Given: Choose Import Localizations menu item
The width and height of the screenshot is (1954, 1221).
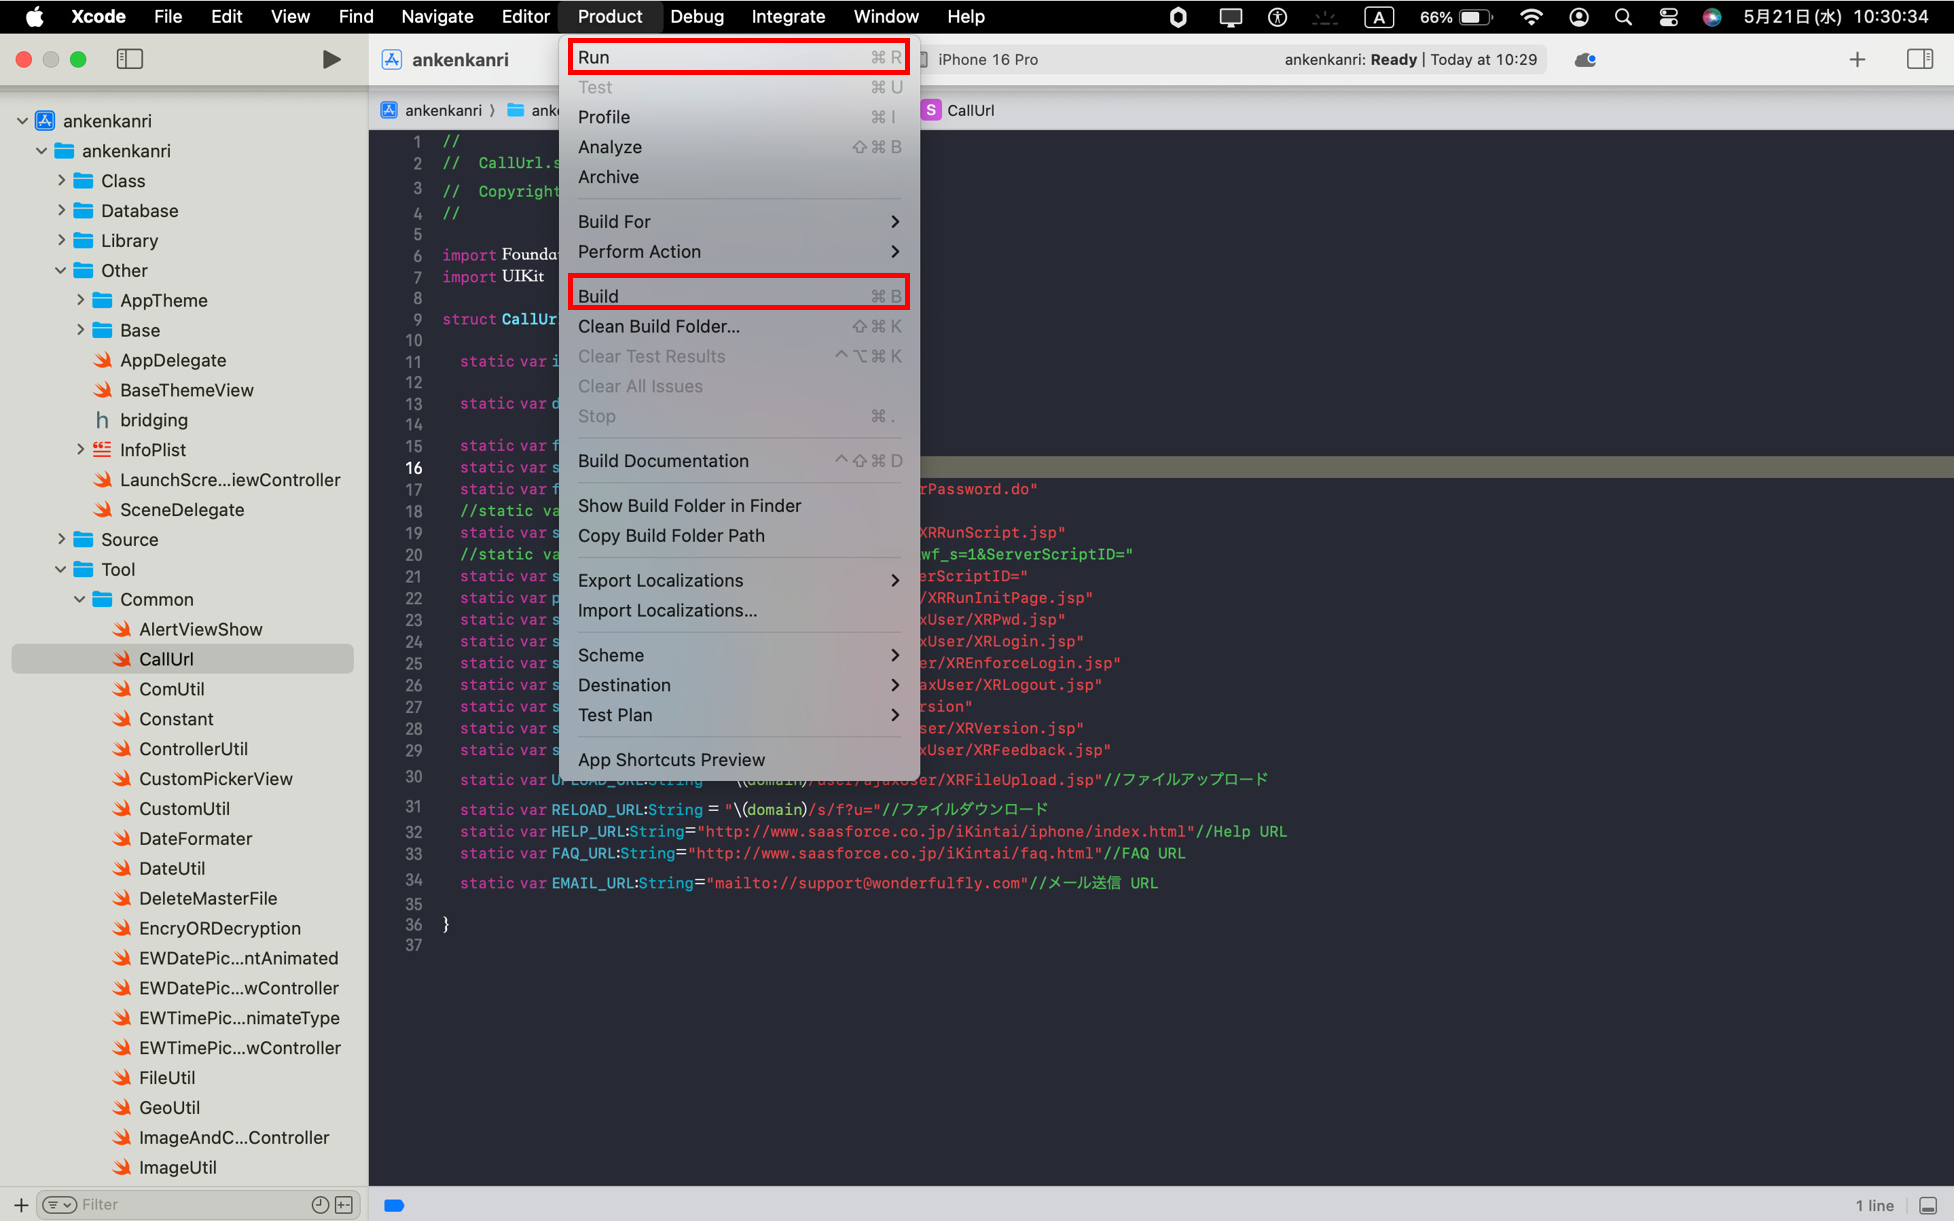Looking at the screenshot, I should point(738,611).
